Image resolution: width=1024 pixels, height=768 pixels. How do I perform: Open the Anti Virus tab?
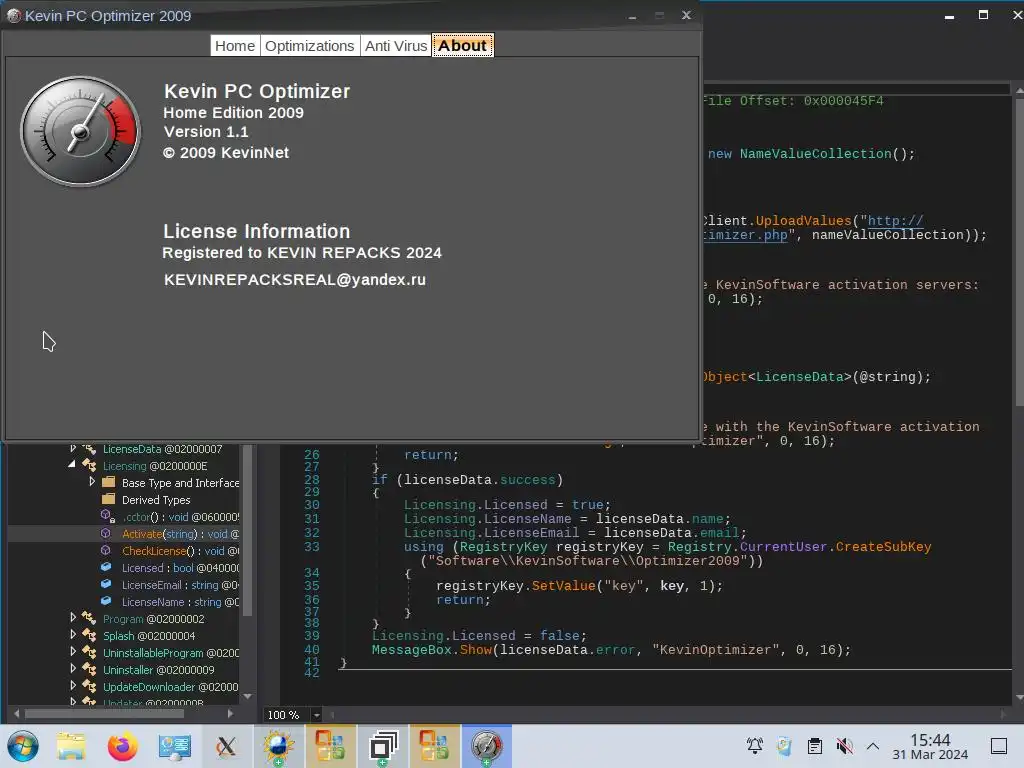[396, 46]
